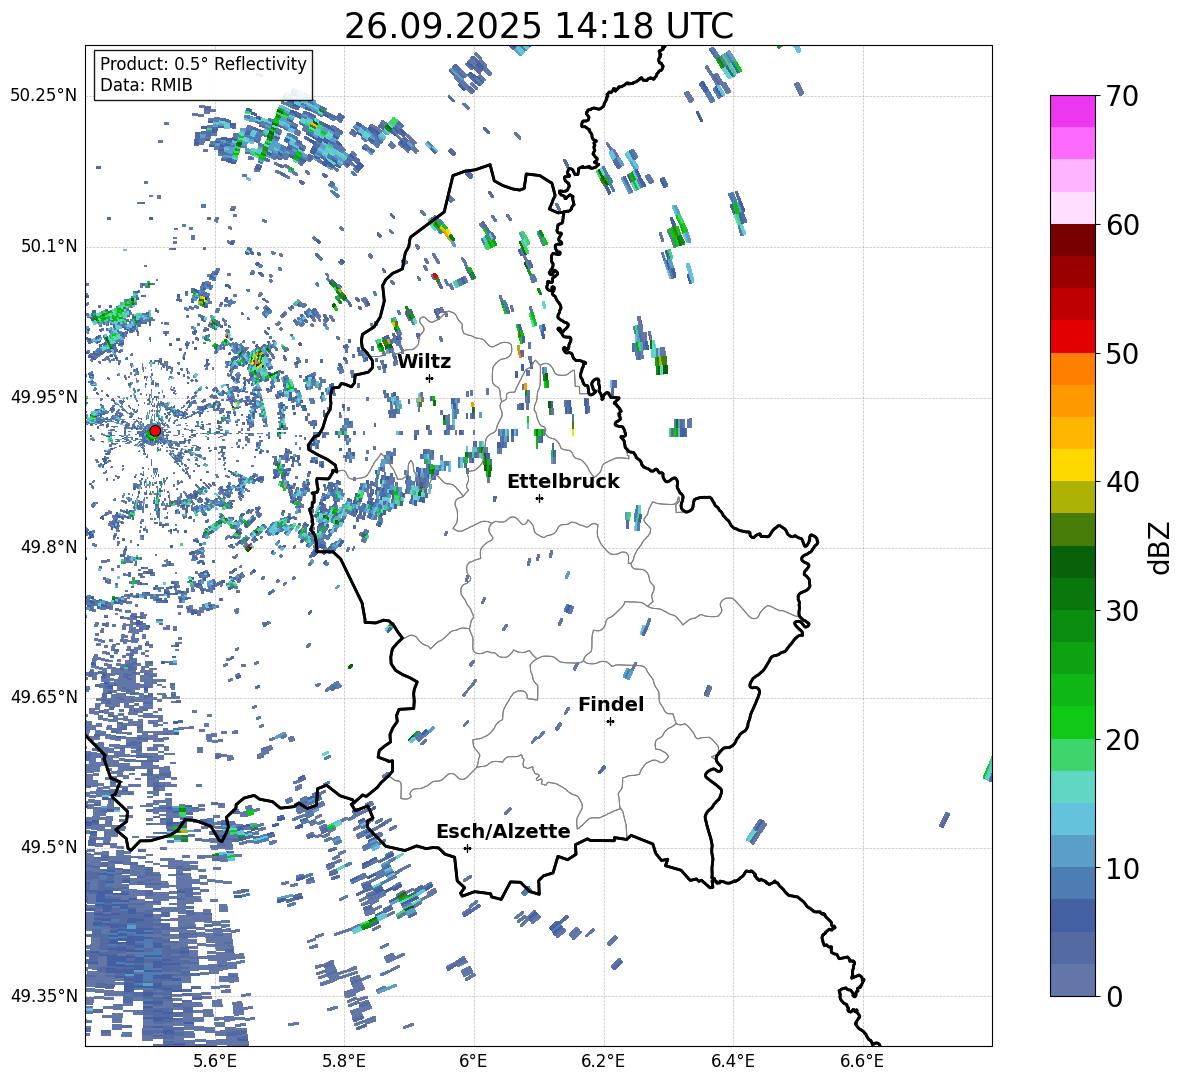Click the 6.4°E longitude label

(x=732, y=1061)
